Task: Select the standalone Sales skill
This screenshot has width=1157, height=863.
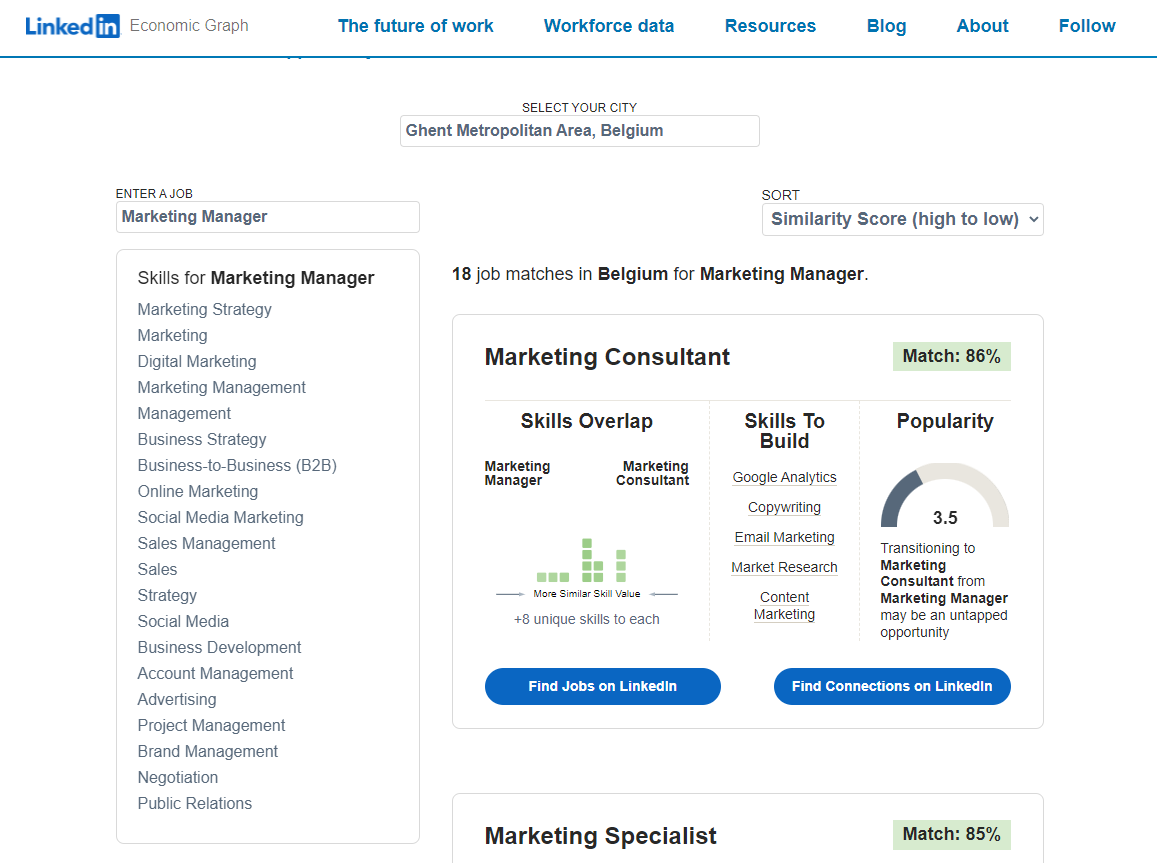Action: (x=157, y=569)
